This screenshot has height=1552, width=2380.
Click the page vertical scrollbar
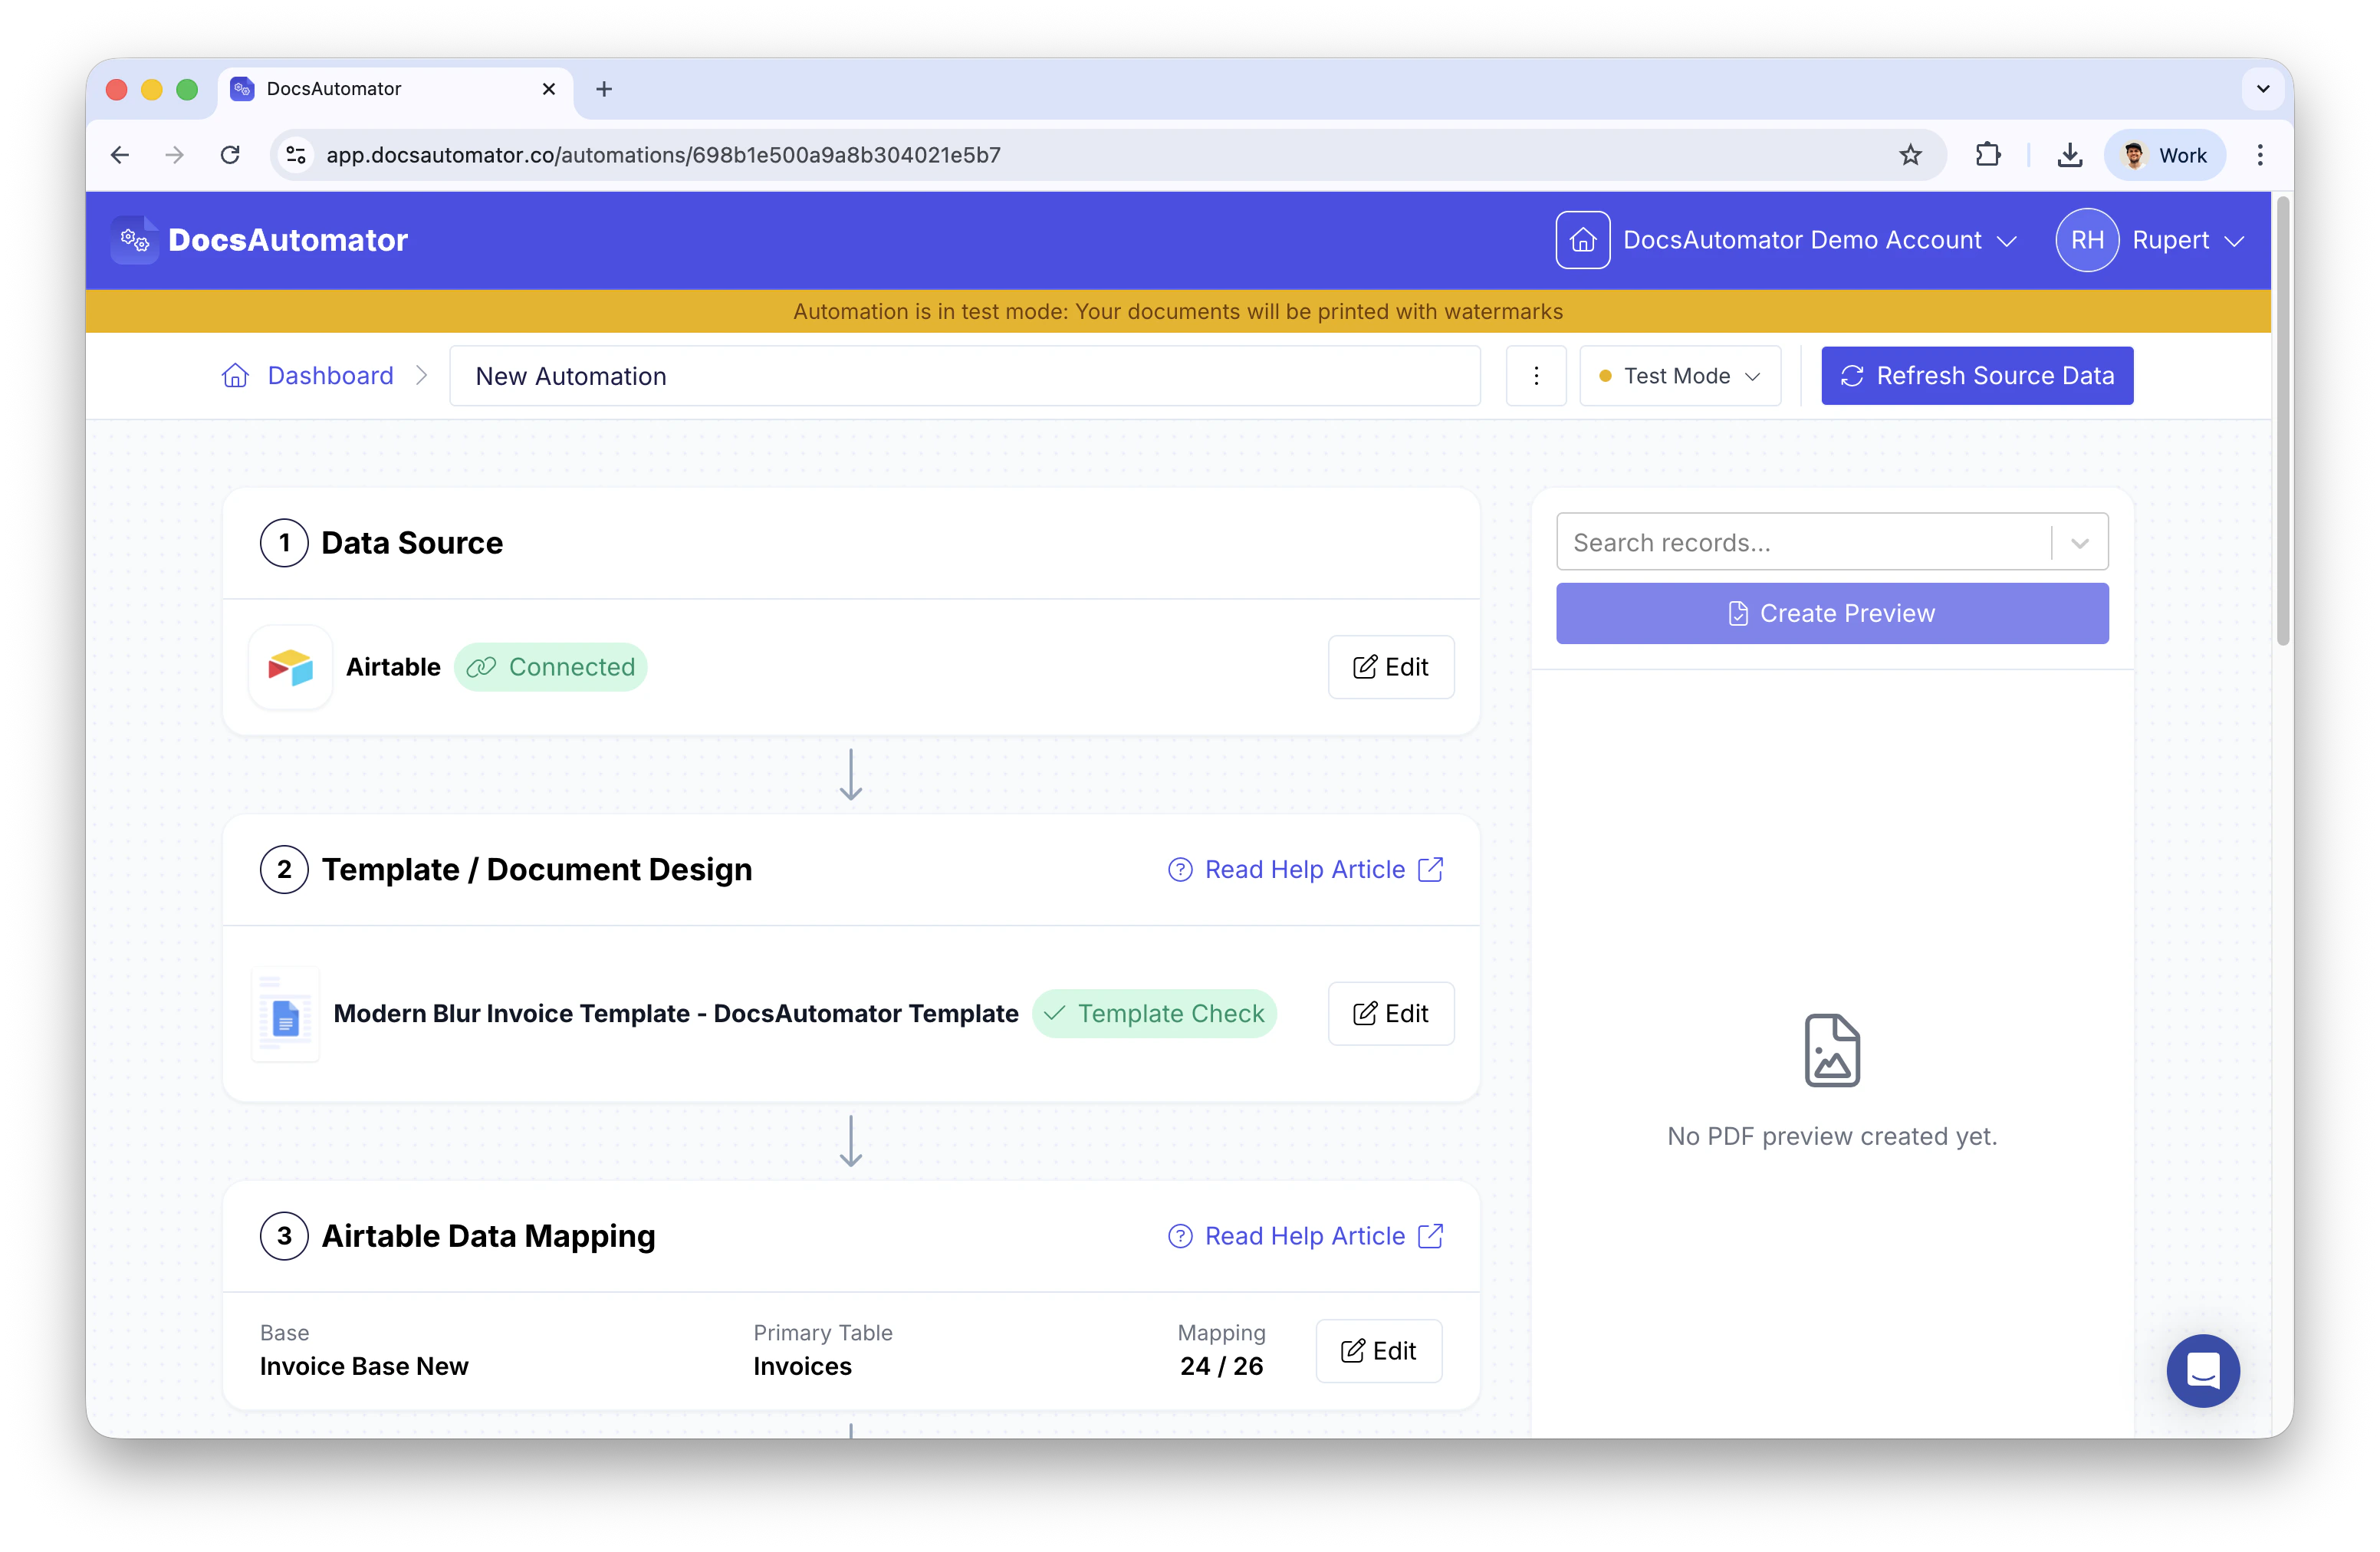click(2282, 420)
